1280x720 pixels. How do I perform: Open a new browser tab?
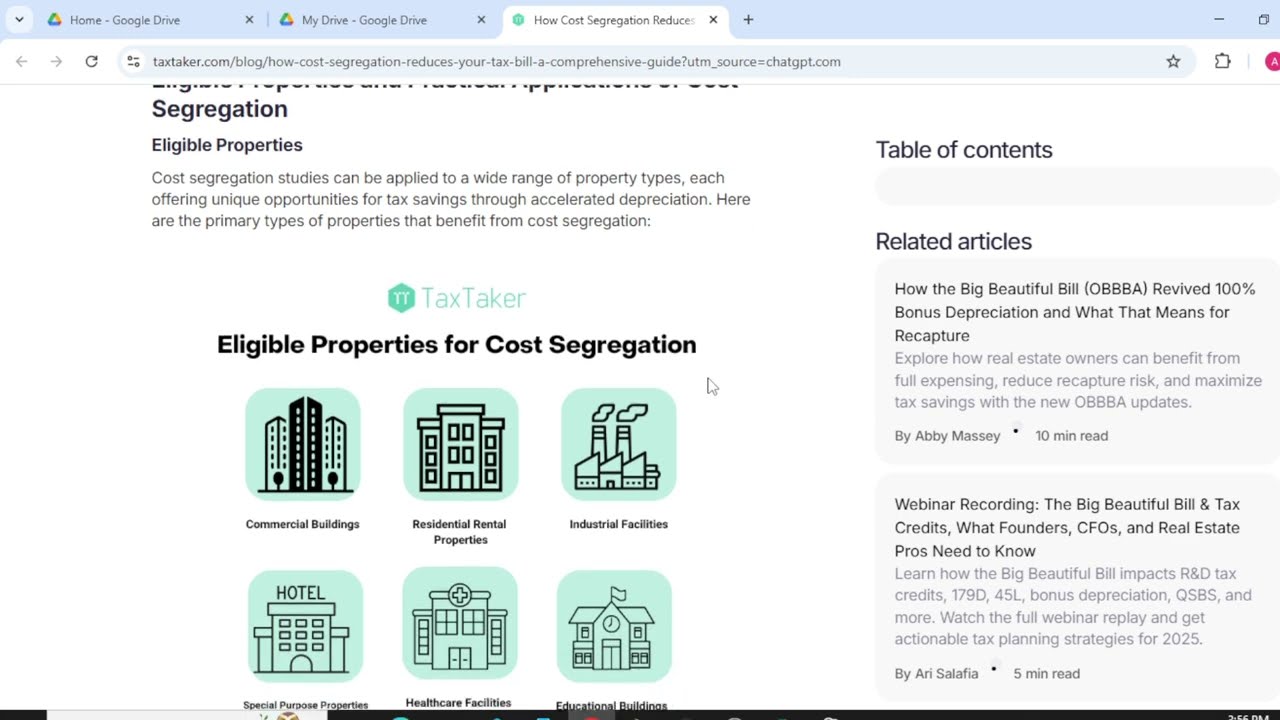coord(748,20)
